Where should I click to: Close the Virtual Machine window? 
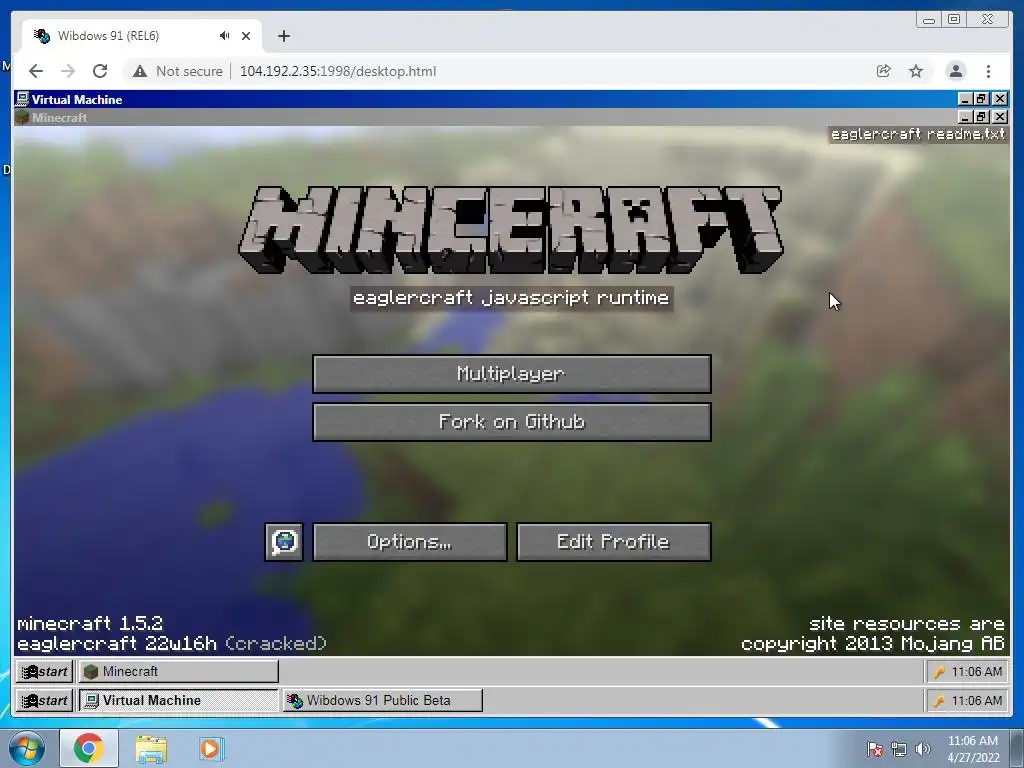(x=1000, y=99)
